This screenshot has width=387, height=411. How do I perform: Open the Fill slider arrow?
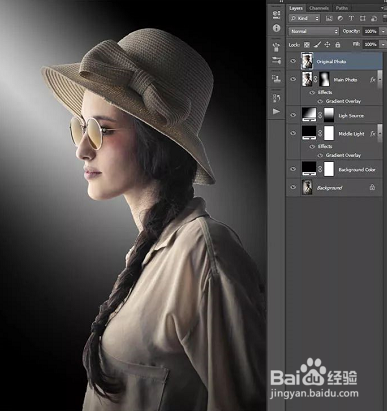[383, 44]
